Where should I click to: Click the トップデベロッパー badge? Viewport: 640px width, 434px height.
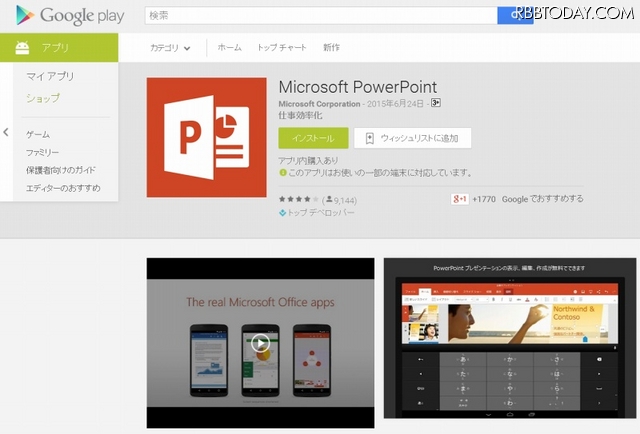pyautogui.click(x=316, y=212)
